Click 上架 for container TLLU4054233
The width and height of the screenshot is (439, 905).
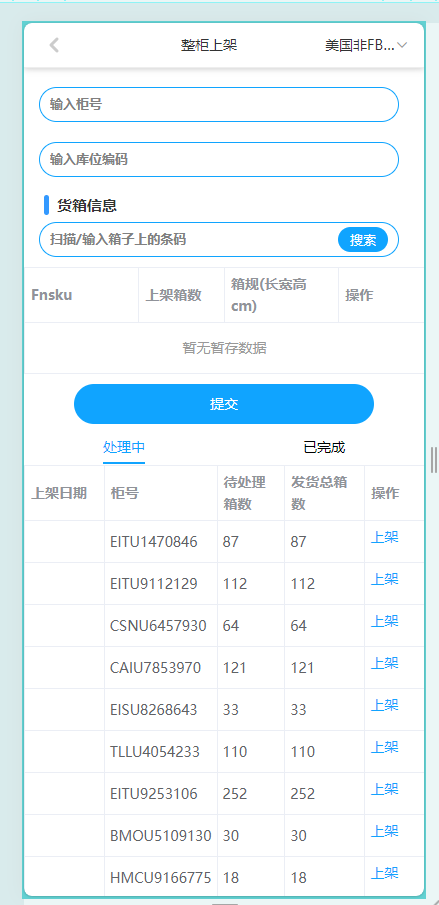coord(384,747)
